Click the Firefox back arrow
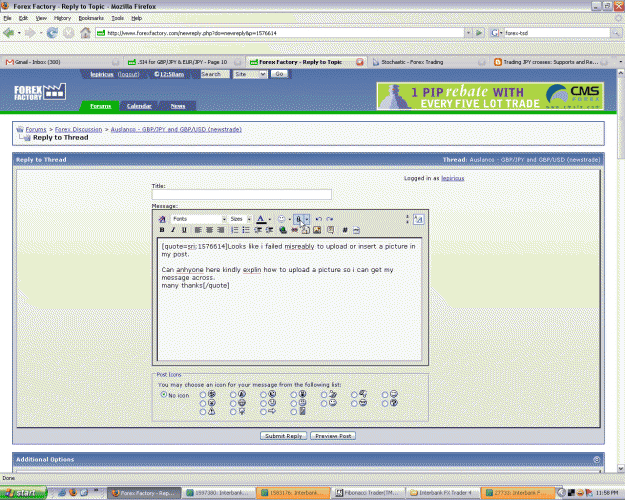This screenshot has width=625, height=500. [9, 33]
